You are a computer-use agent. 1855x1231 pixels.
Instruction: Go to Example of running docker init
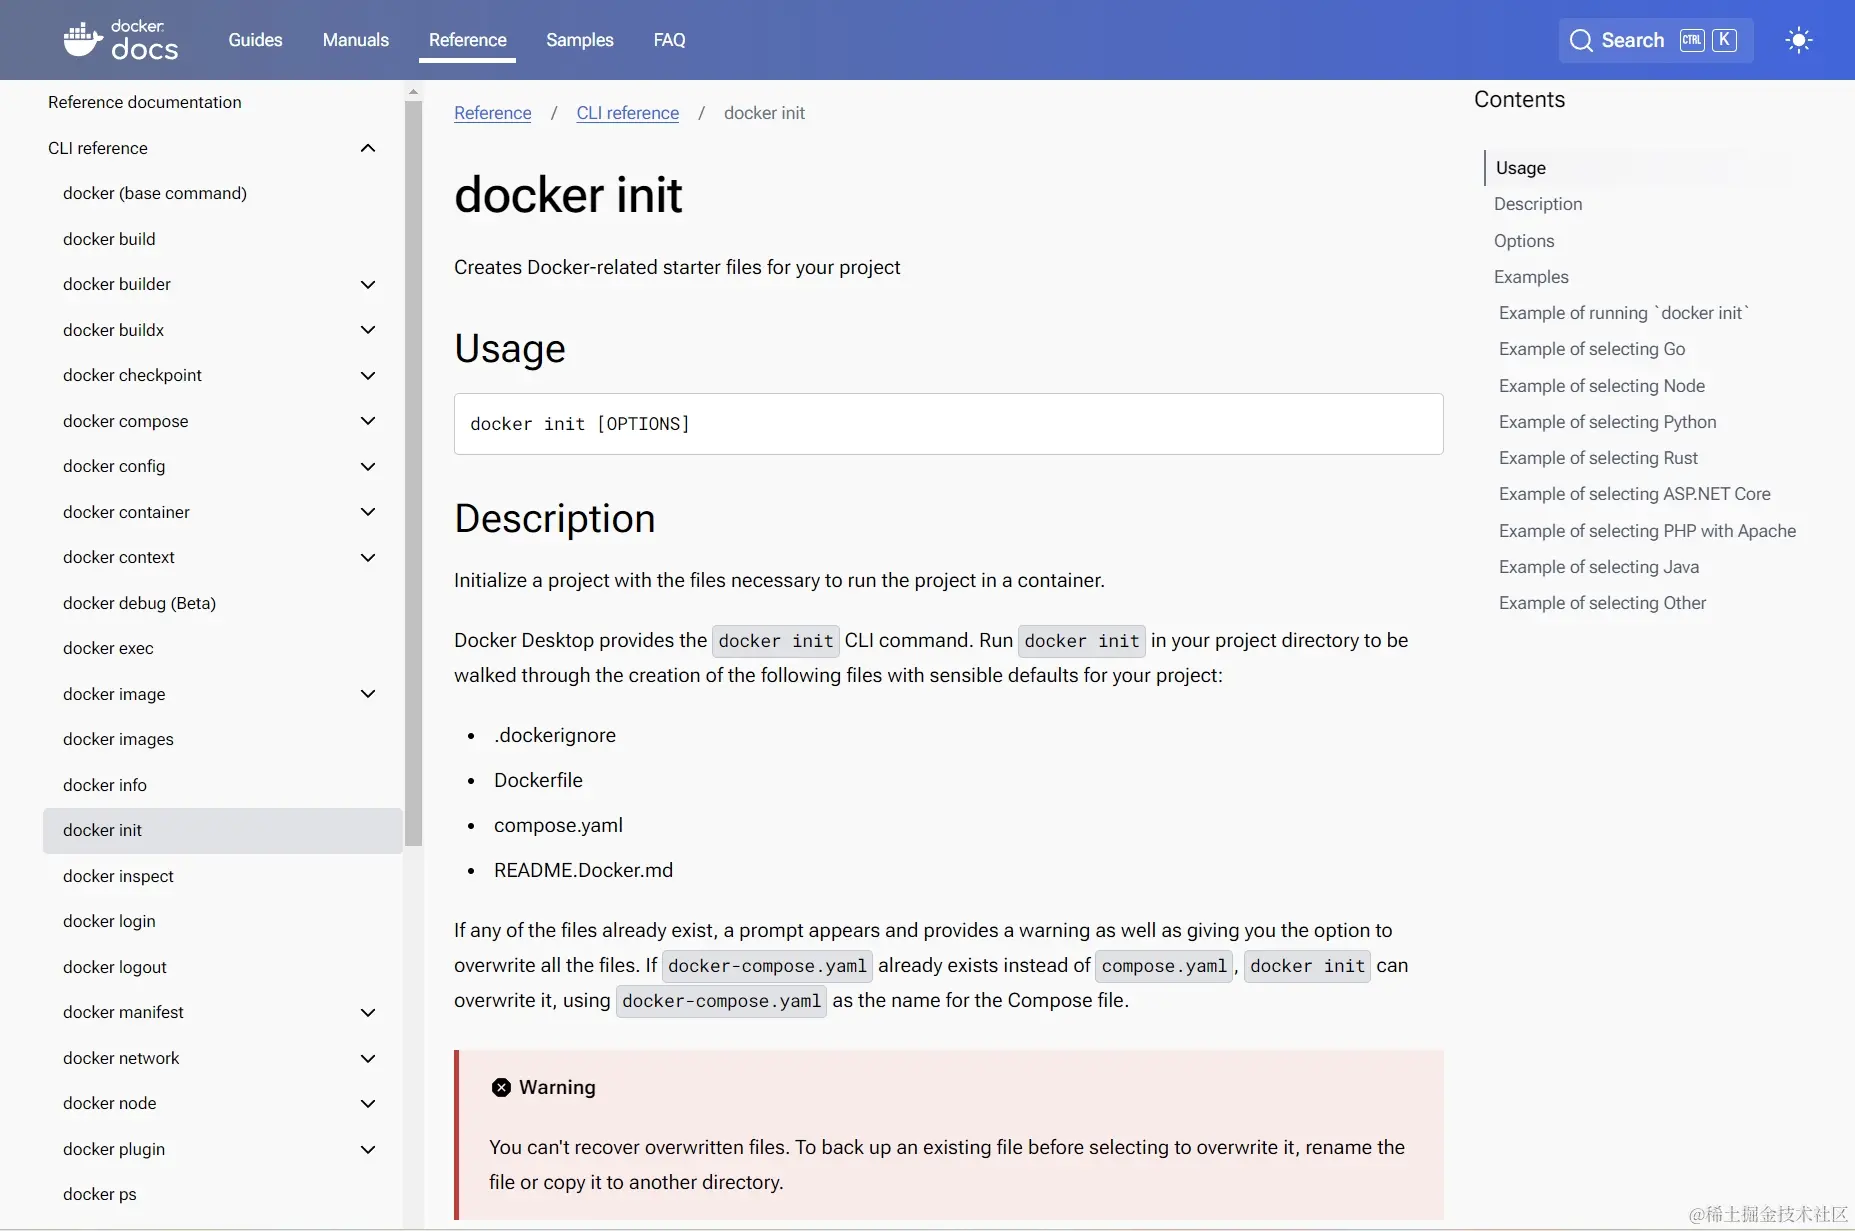click(1624, 313)
